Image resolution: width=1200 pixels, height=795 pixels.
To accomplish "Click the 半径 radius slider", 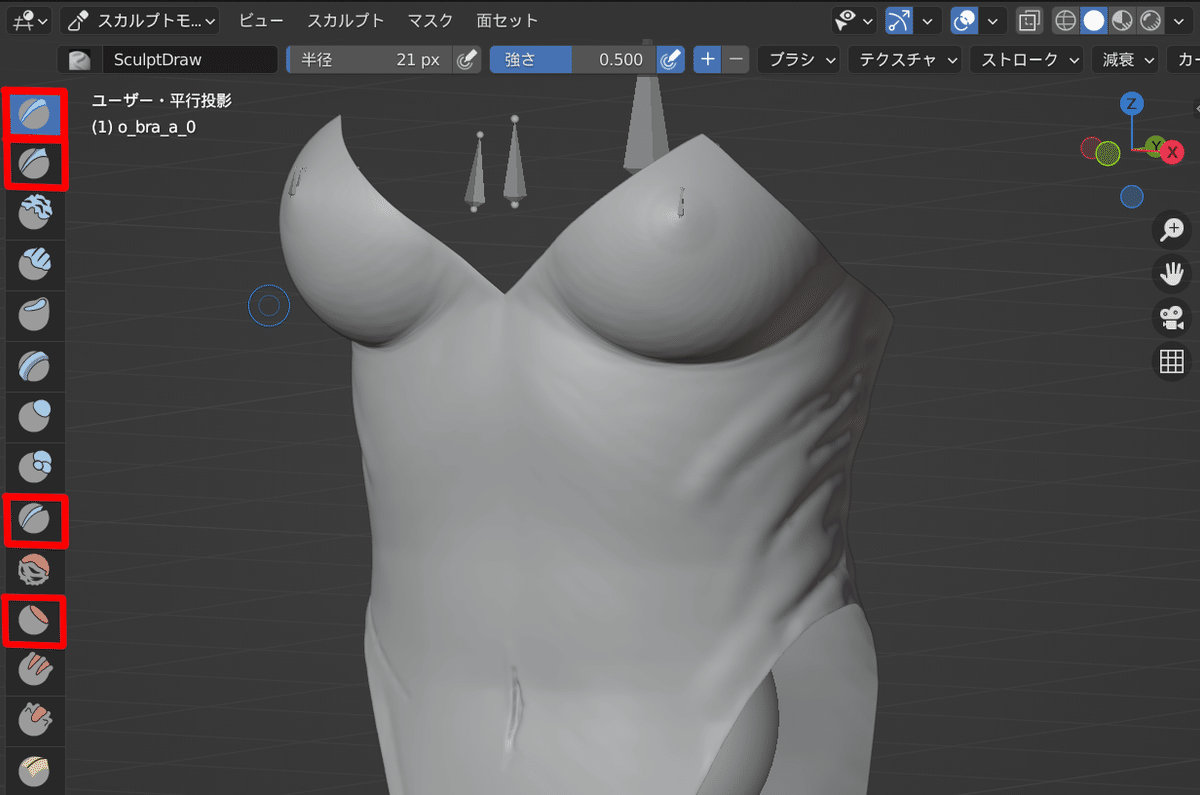I will coord(369,60).
